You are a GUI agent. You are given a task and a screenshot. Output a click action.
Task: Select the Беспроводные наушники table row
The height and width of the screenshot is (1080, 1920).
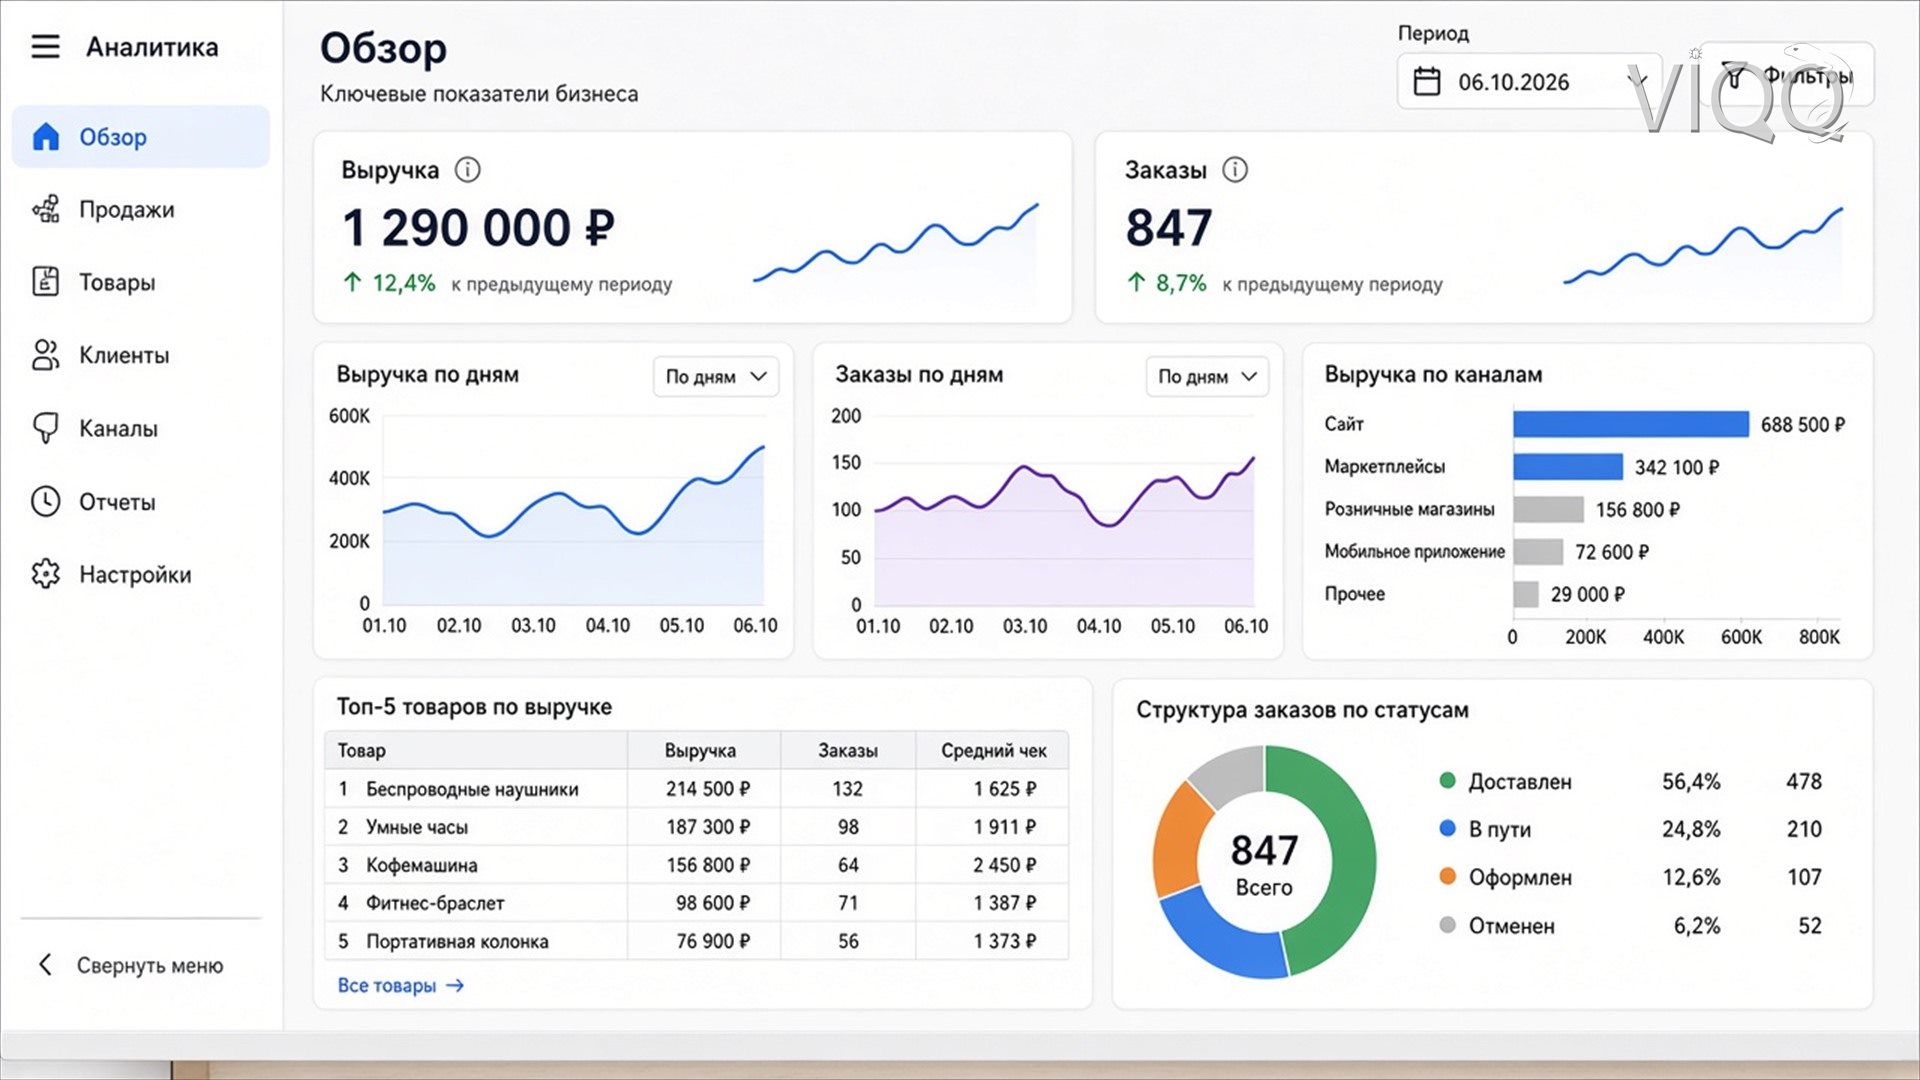tap(696, 788)
